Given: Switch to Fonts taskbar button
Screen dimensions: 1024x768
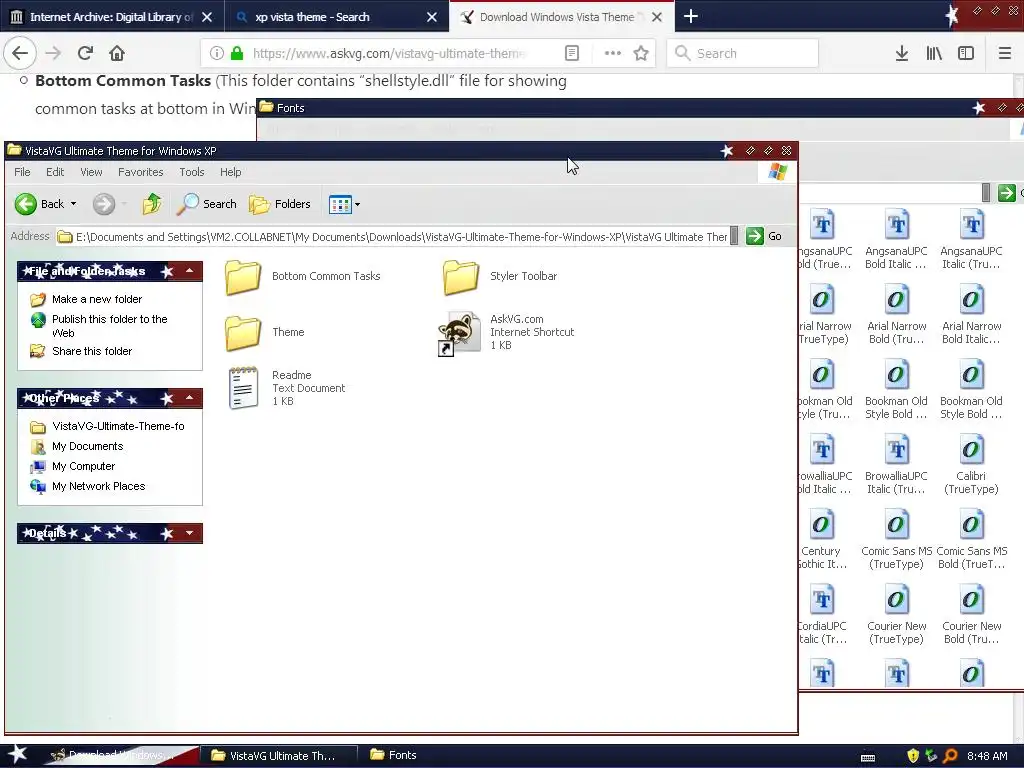Looking at the screenshot, I should (x=393, y=756).
